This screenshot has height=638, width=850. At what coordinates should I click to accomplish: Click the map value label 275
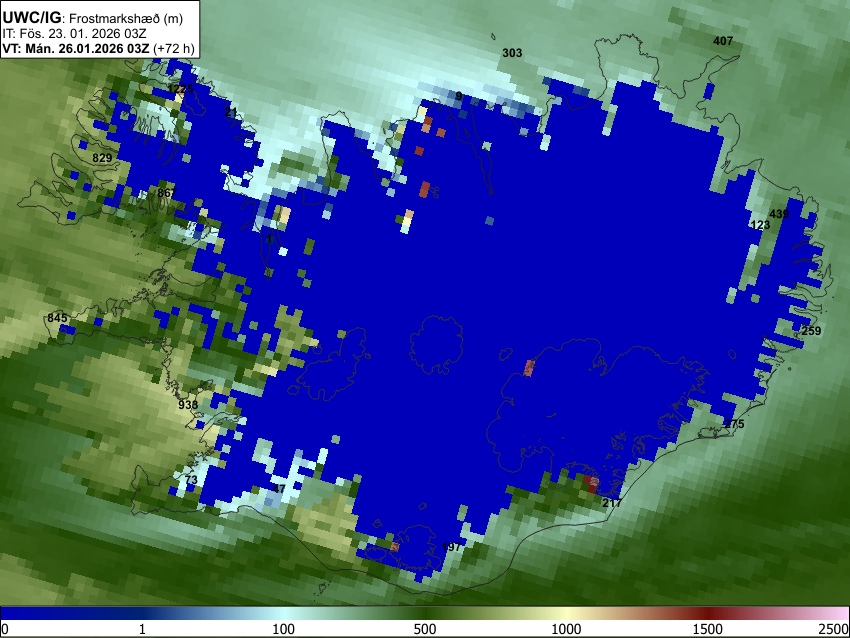click(735, 424)
